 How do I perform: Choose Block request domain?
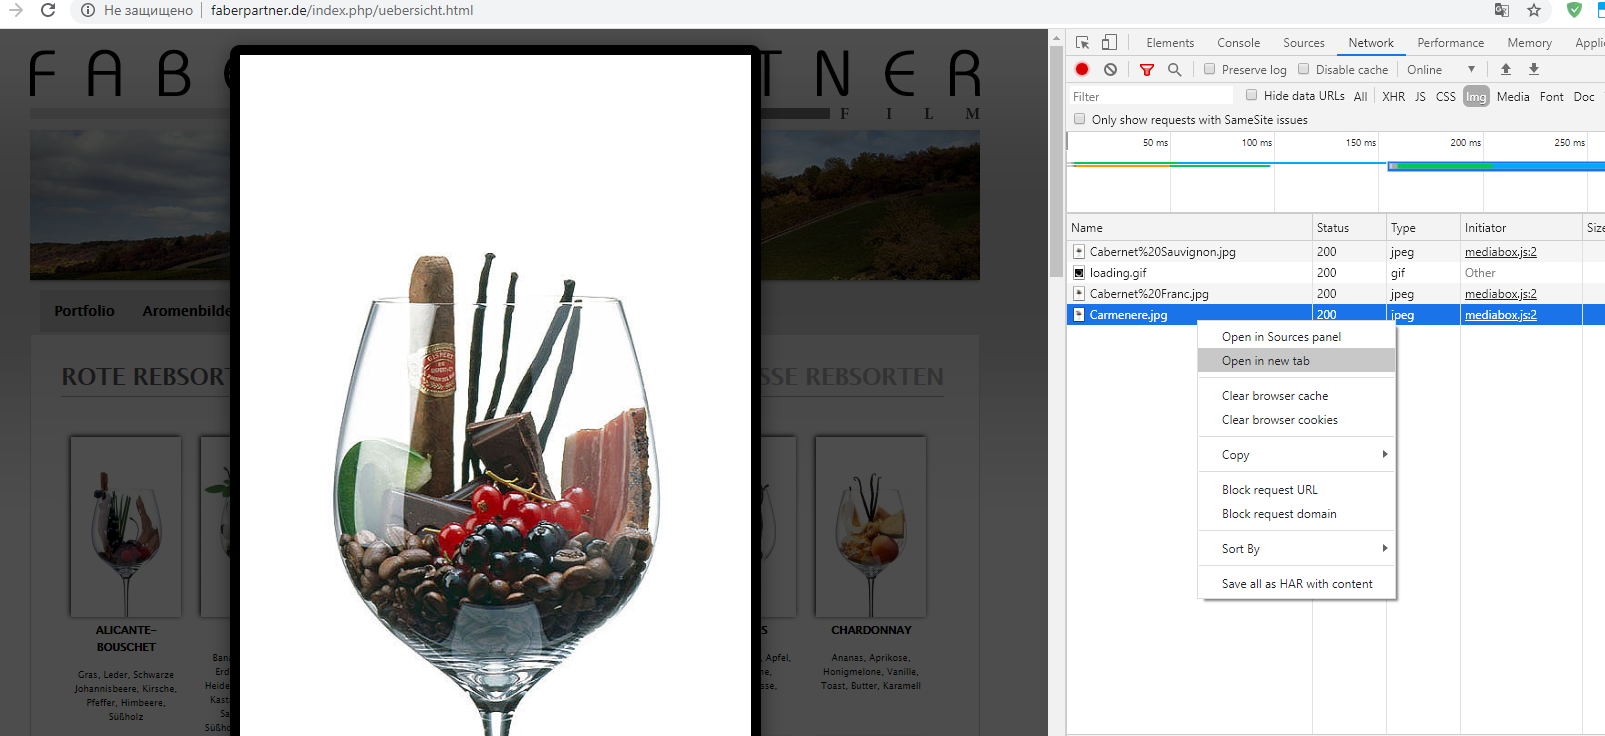pos(1296,514)
